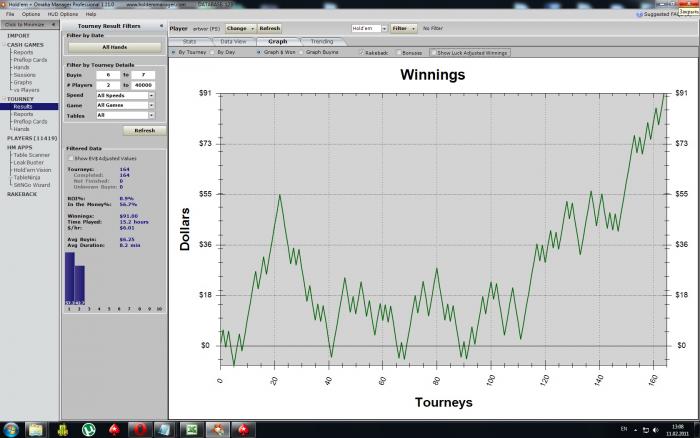700x438 pixels.
Task: Open IMPORT in the navigation tree
Action: click(x=18, y=36)
